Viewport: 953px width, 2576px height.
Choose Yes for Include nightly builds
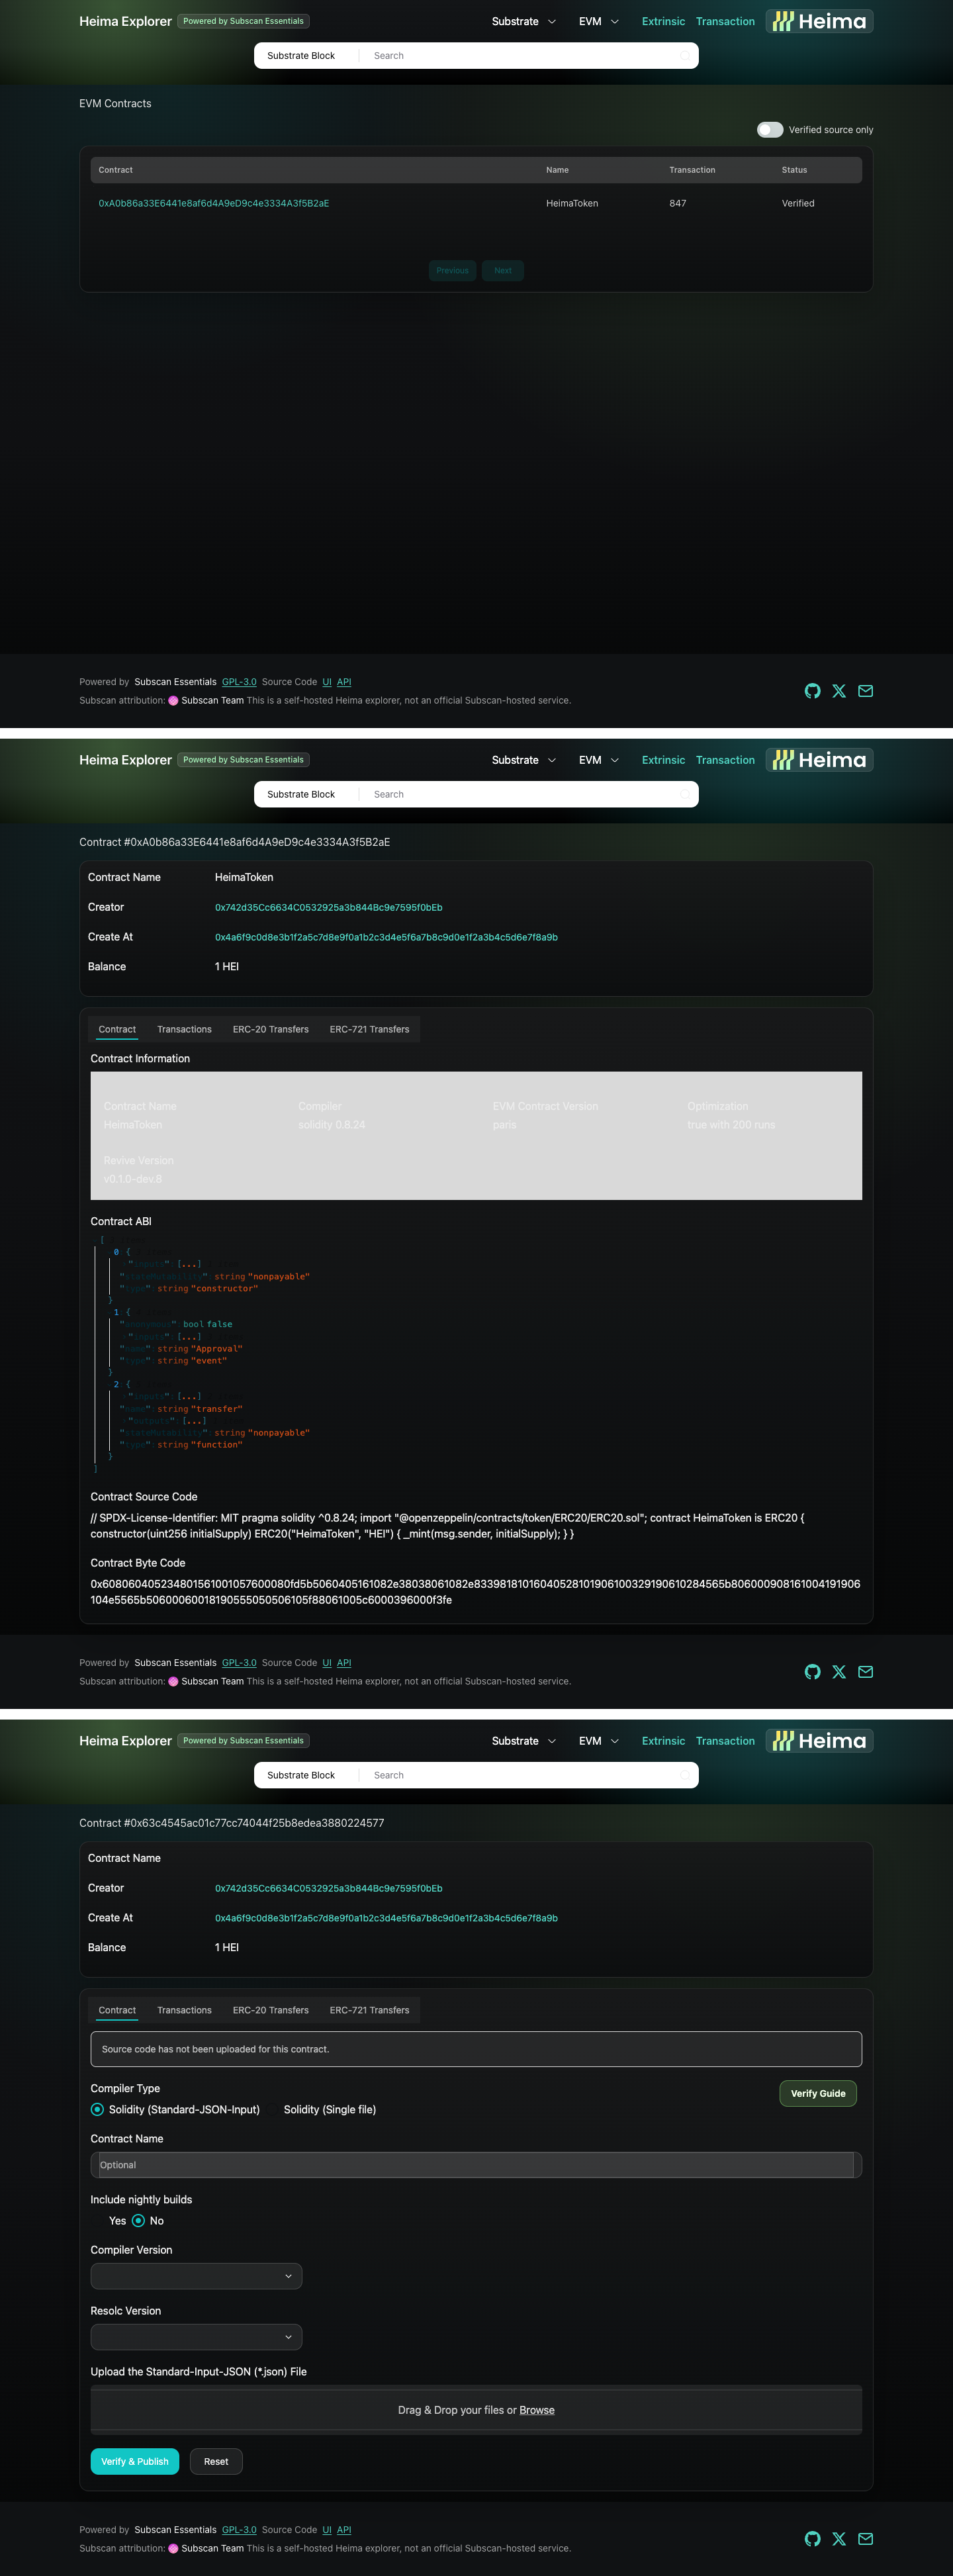108,2221
